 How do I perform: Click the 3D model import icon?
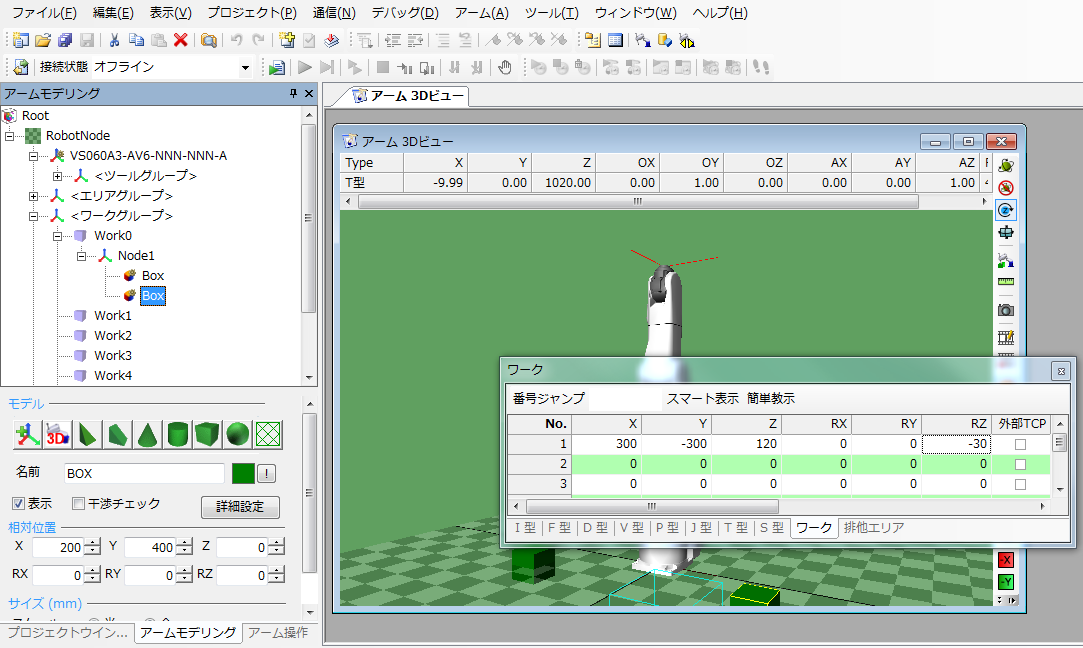tap(57, 434)
